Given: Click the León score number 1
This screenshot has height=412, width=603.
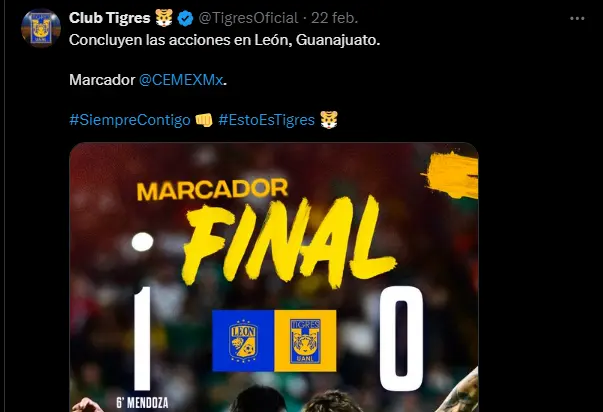Looking at the screenshot, I should click(142, 338).
